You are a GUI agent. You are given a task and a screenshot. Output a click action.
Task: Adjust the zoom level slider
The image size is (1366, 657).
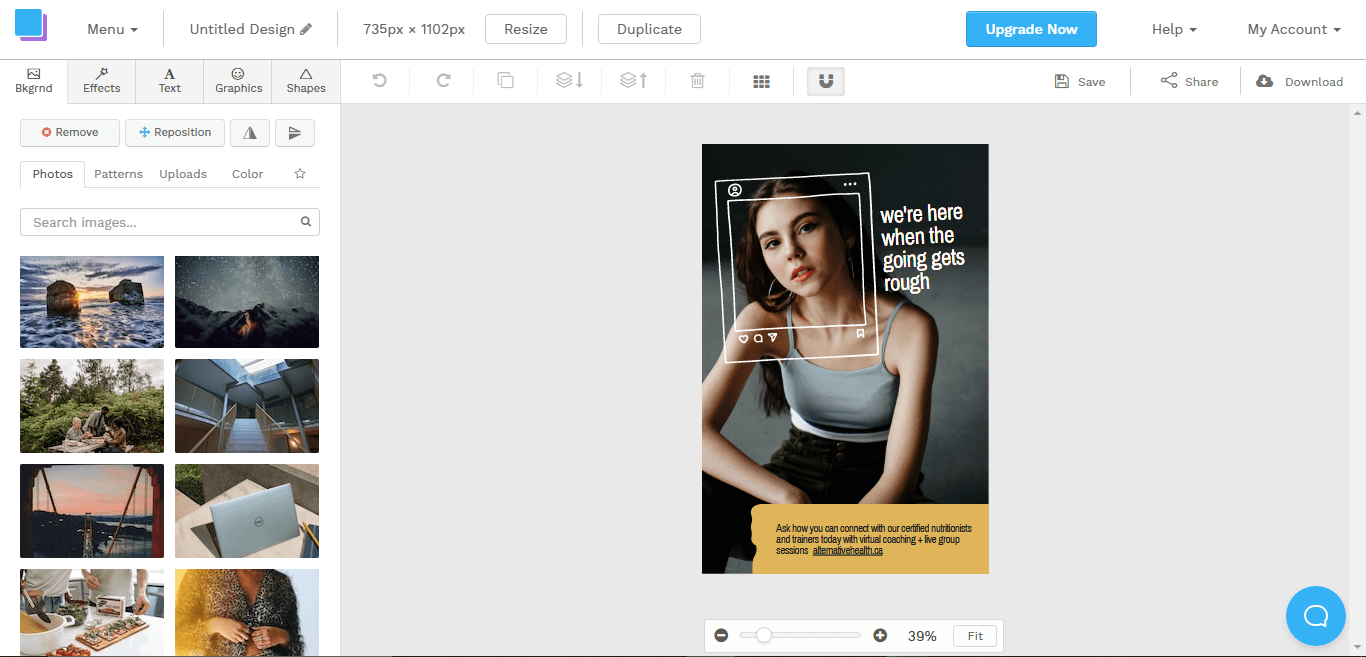[765, 635]
